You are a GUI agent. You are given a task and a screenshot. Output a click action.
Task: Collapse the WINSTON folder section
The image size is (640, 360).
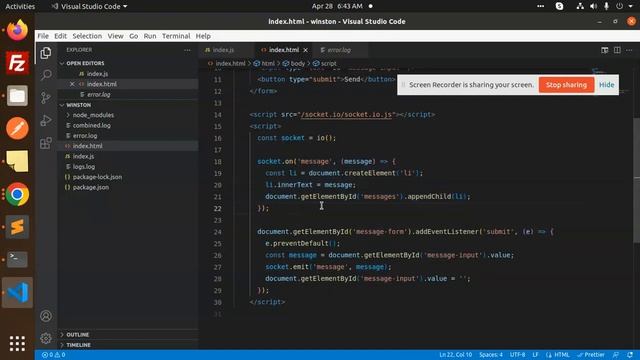pyautogui.click(x=78, y=105)
